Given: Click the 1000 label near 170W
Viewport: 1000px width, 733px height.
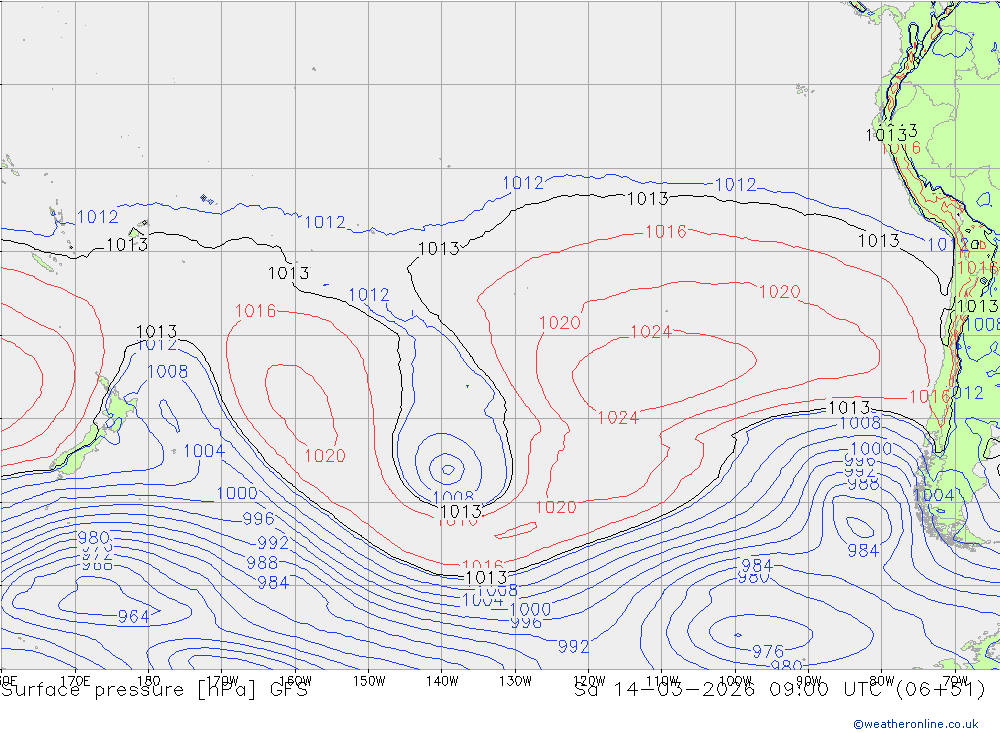Looking at the screenshot, I should pyautogui.click(x=237, y=493).
